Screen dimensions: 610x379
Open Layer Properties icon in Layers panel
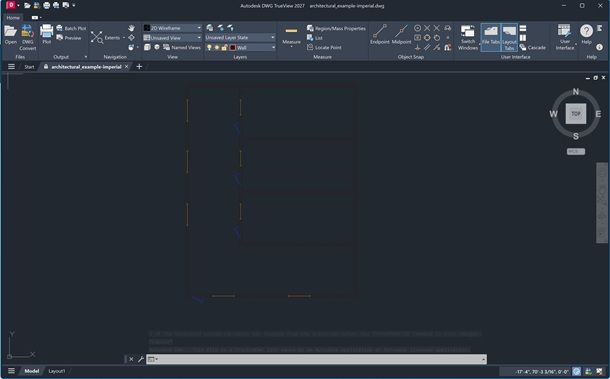(210, 28)
